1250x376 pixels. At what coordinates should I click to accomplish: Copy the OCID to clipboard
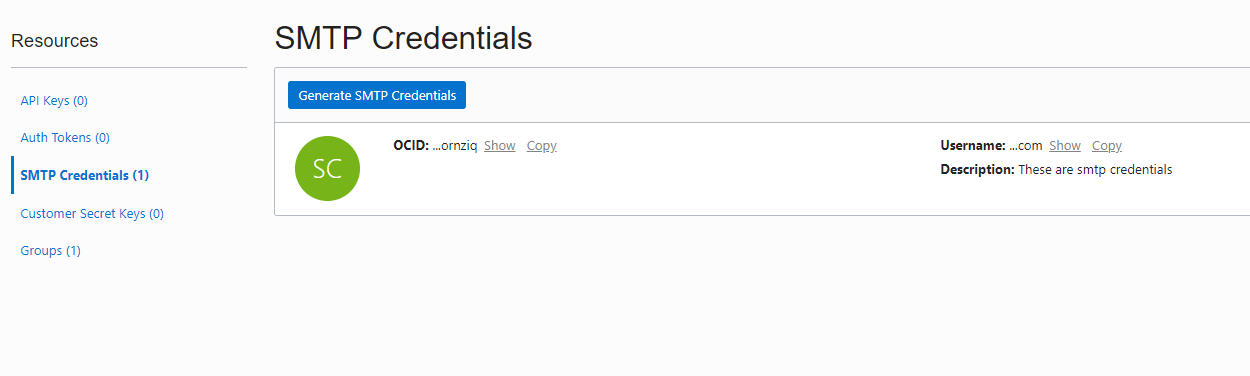[x=542, y=146]
